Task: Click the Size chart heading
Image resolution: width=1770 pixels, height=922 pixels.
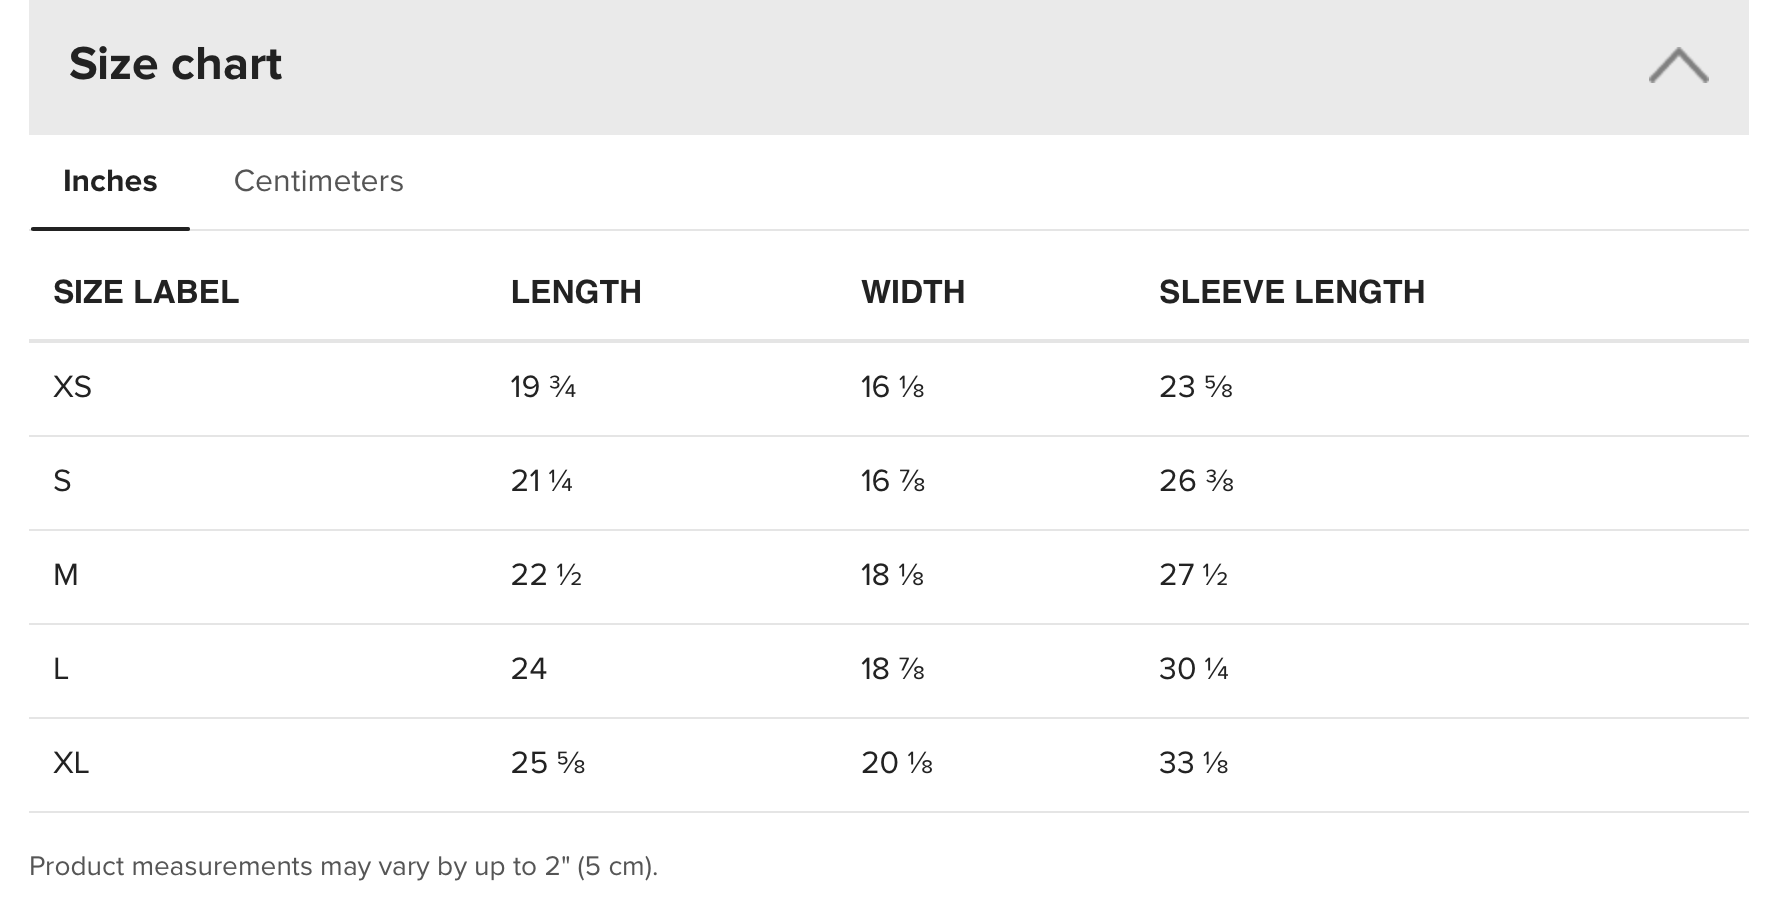Action: tap(176, 64)
